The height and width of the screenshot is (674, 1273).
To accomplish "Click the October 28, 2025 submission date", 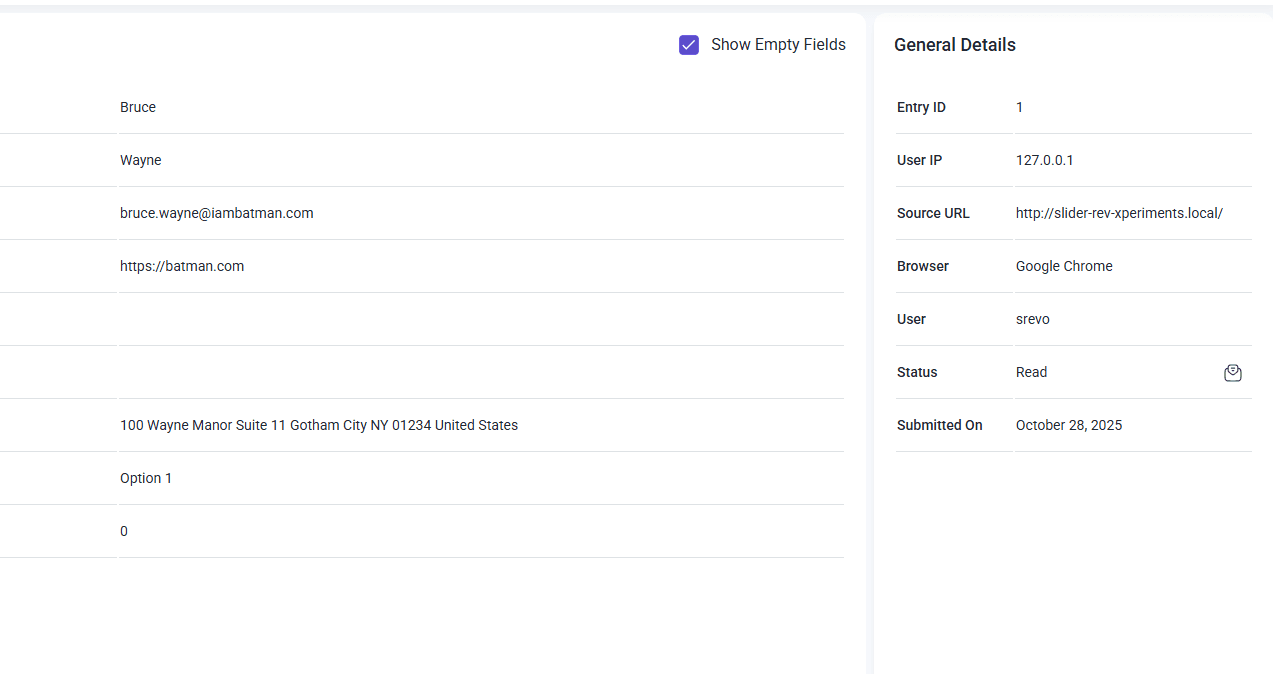I will [1068, 425].
